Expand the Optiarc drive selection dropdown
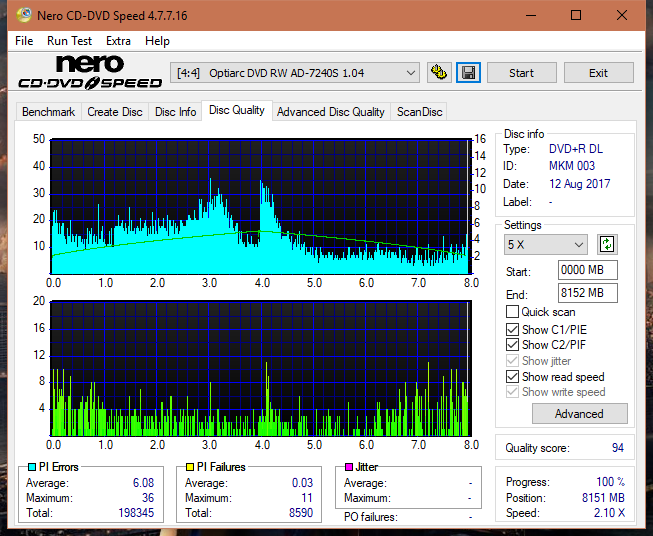Image resolution: width=653 pixels, height=536 pixels. pos(410,73)
